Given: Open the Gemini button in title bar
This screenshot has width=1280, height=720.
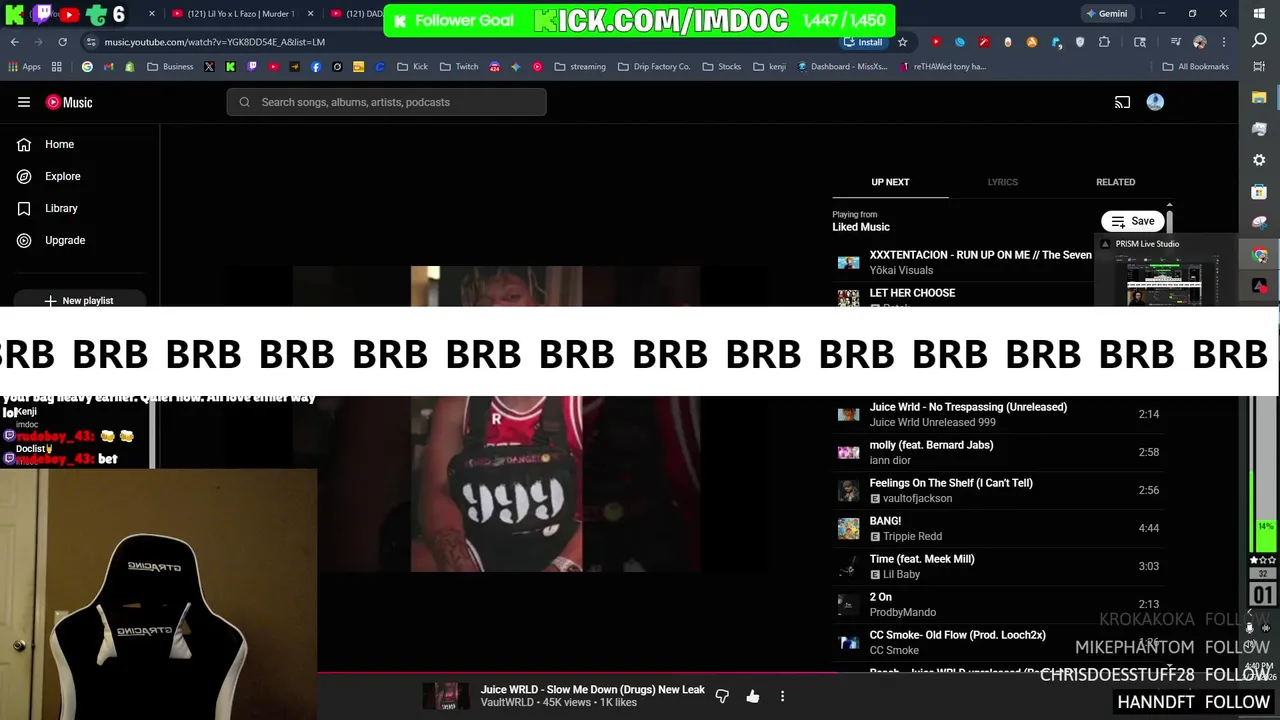Looking at the screenshot, I should [x=1108, y=14].
